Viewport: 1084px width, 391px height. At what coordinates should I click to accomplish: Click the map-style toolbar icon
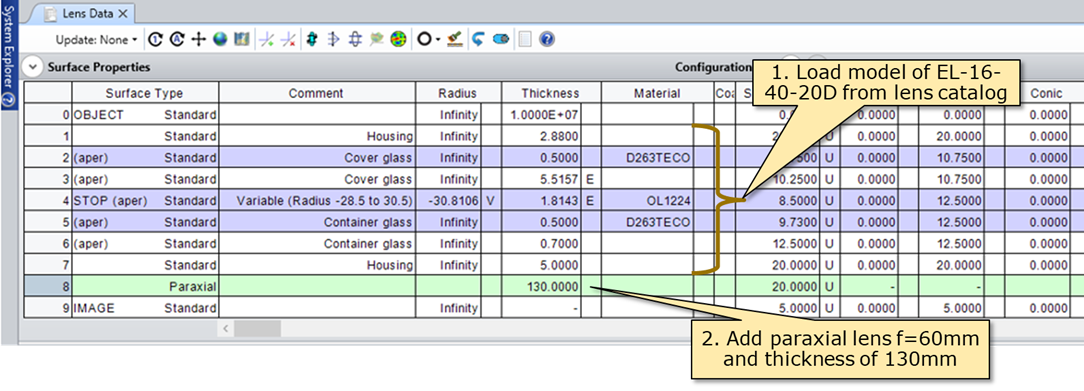(x=241, y=39)
